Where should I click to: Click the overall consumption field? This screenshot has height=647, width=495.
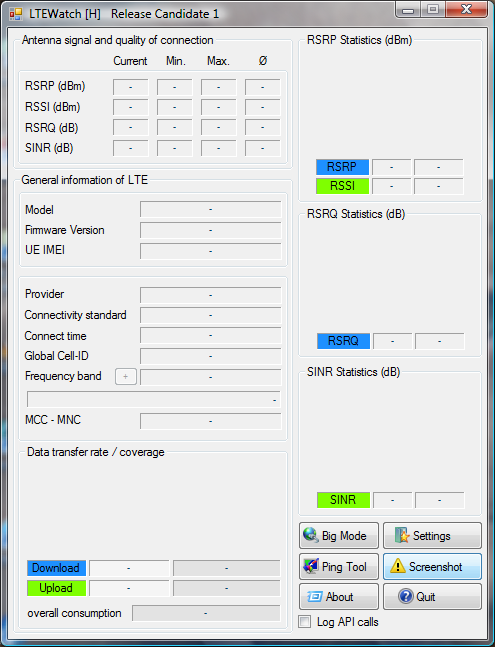206,613
